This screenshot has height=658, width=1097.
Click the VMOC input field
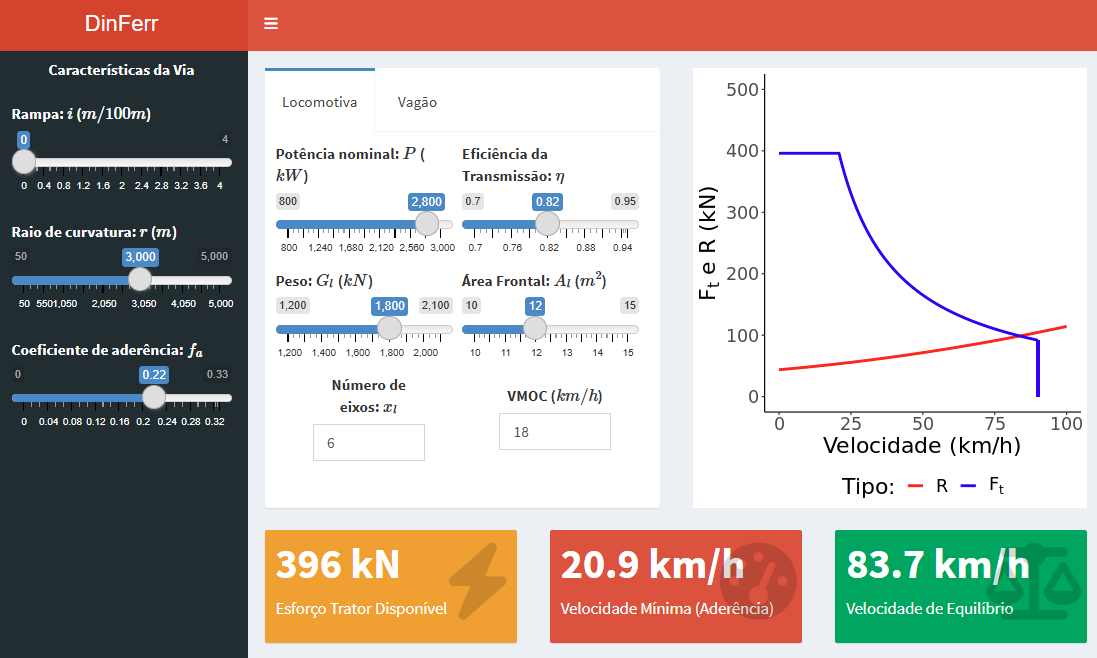(x=554, y=432)
